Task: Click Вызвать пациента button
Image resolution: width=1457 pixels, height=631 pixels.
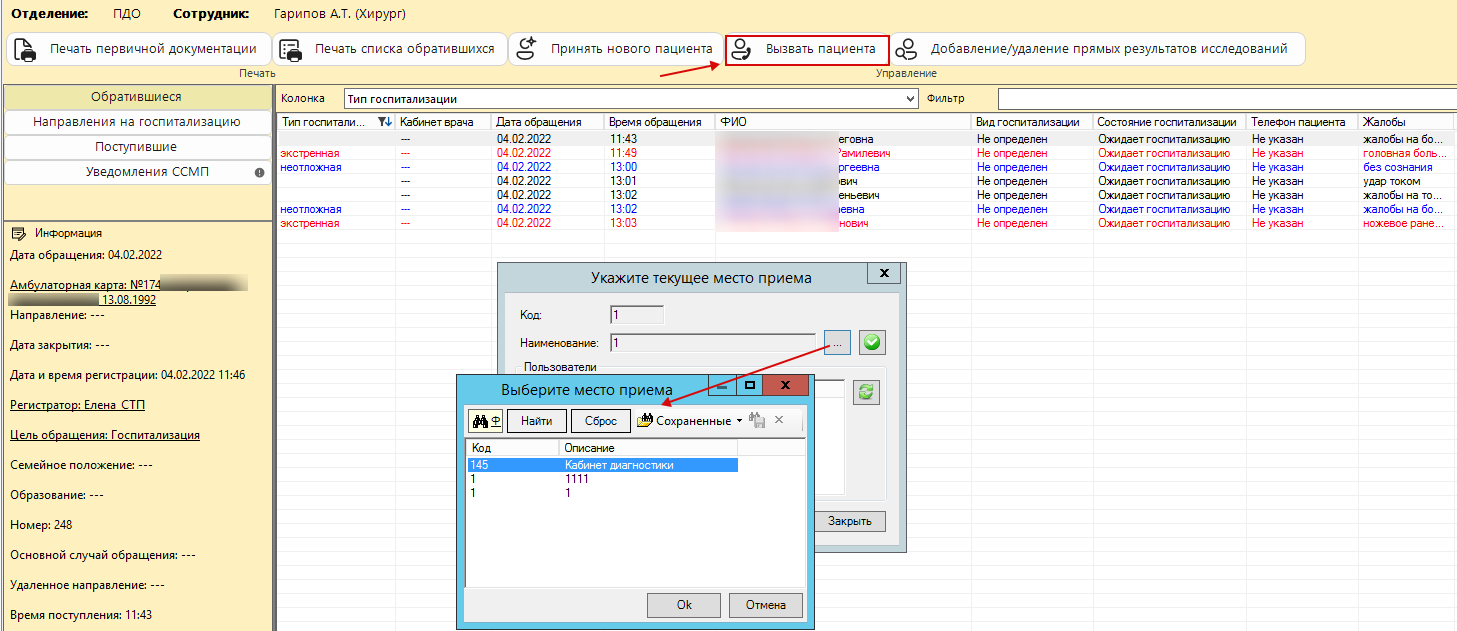Action: tap(807, 49)
